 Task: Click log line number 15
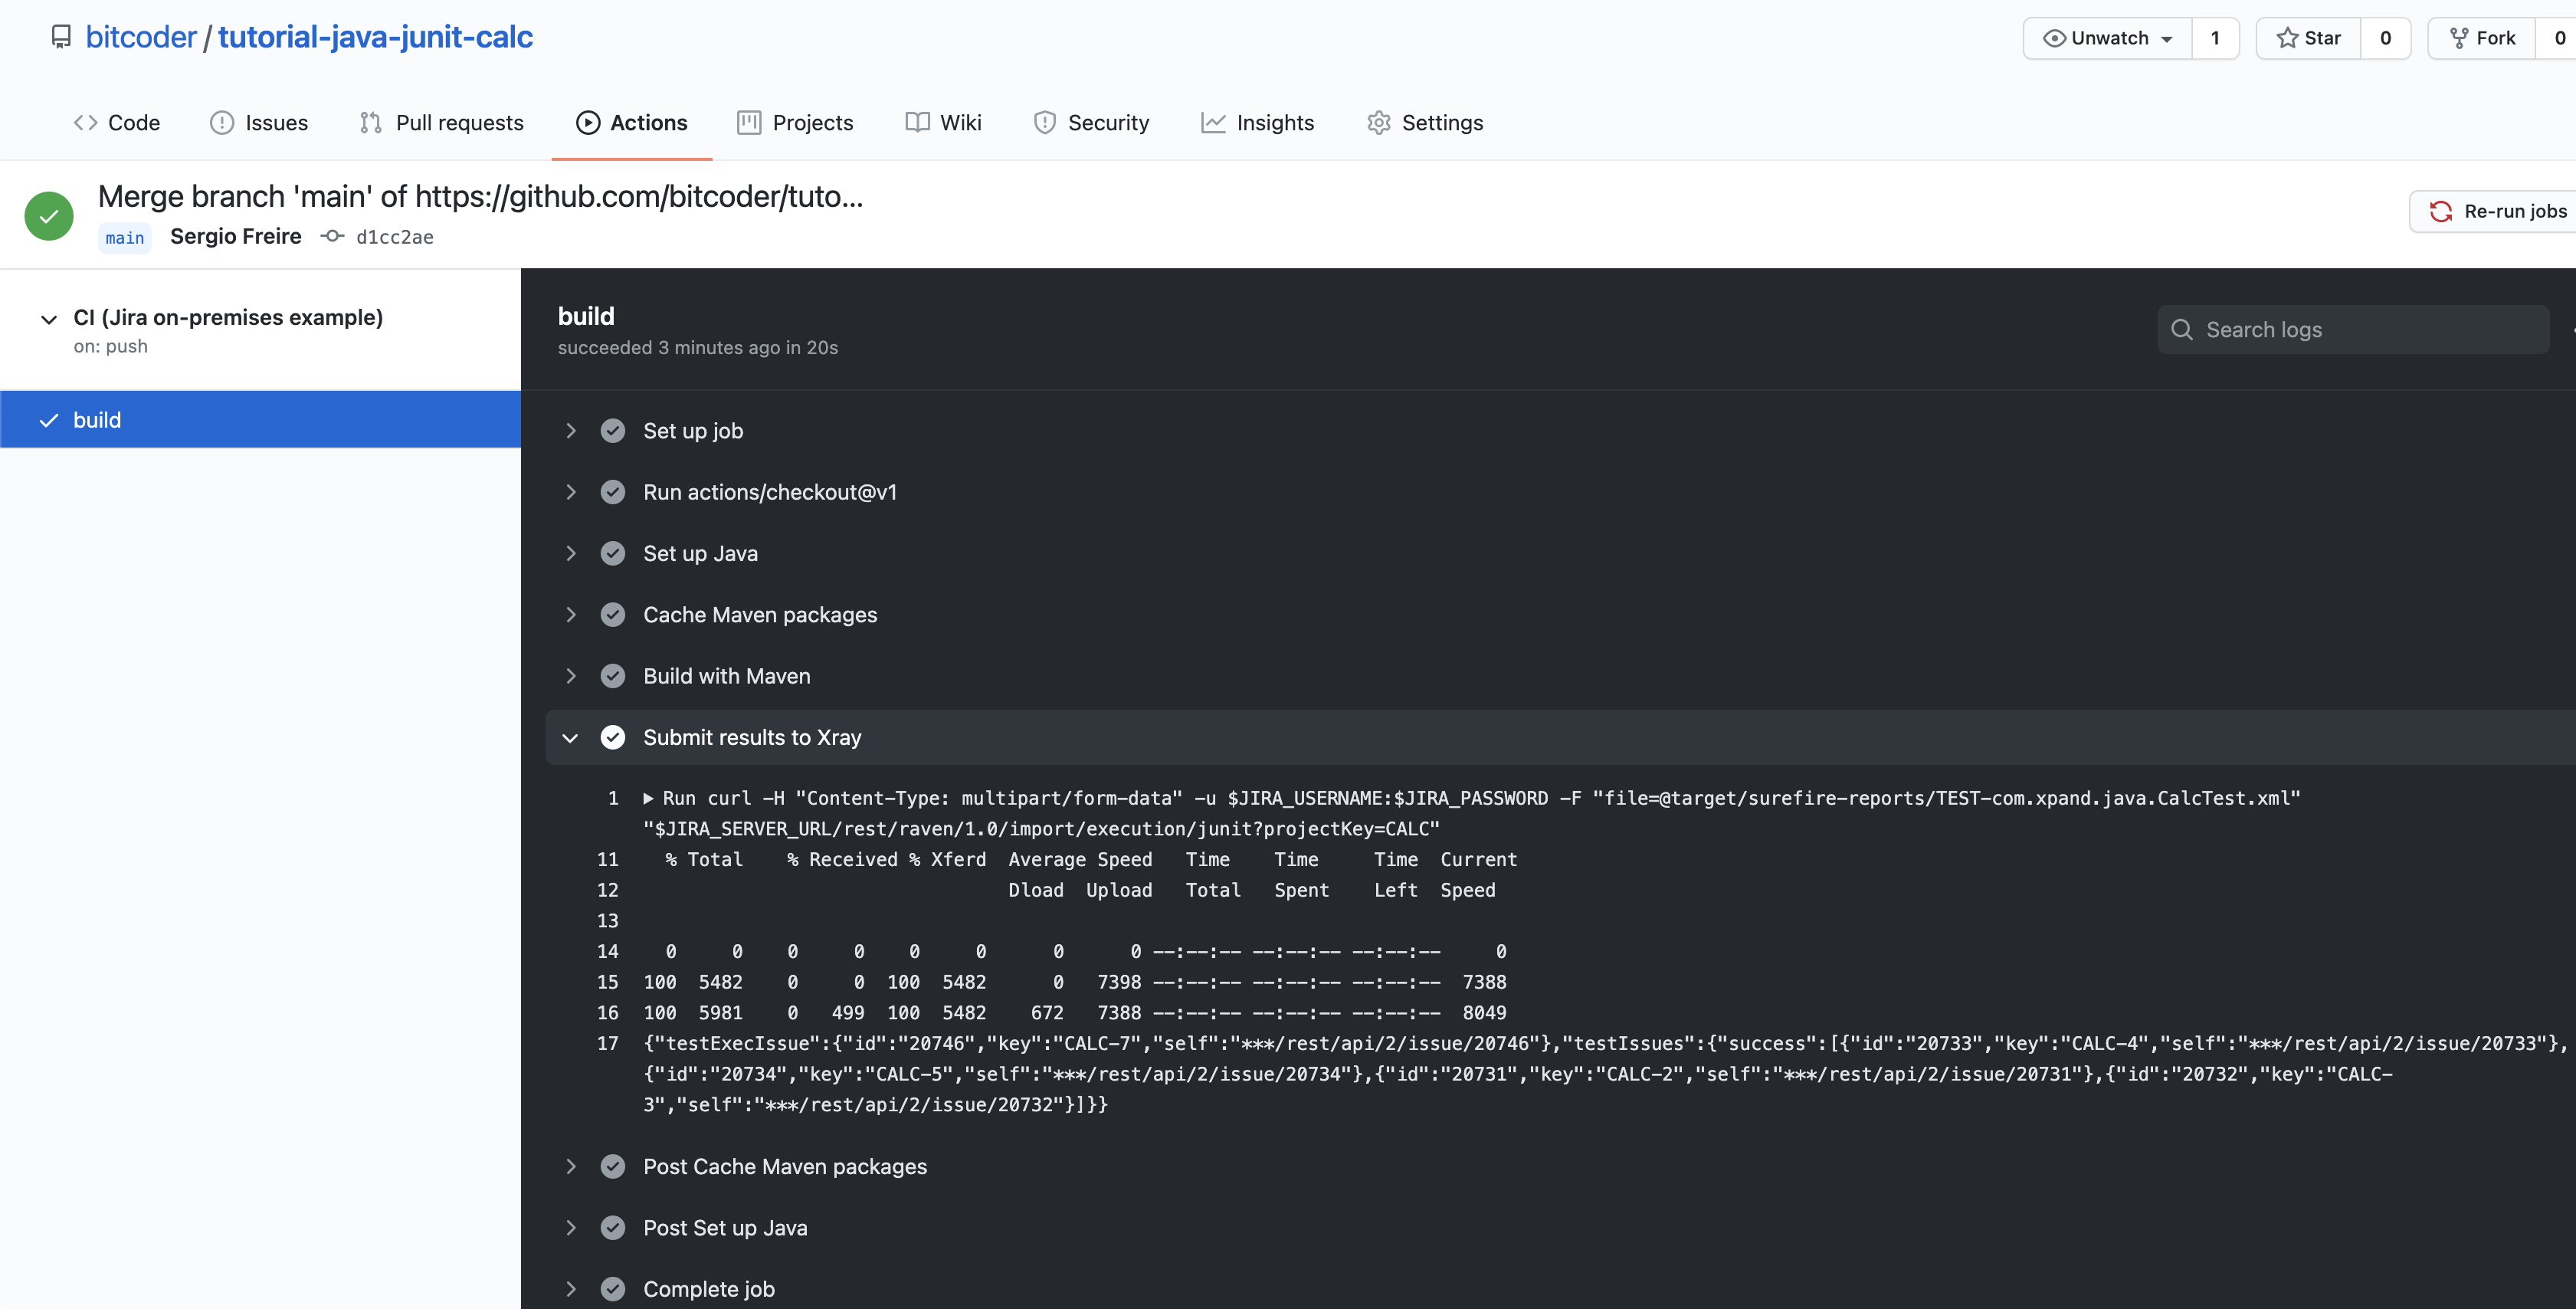(608, 982)
